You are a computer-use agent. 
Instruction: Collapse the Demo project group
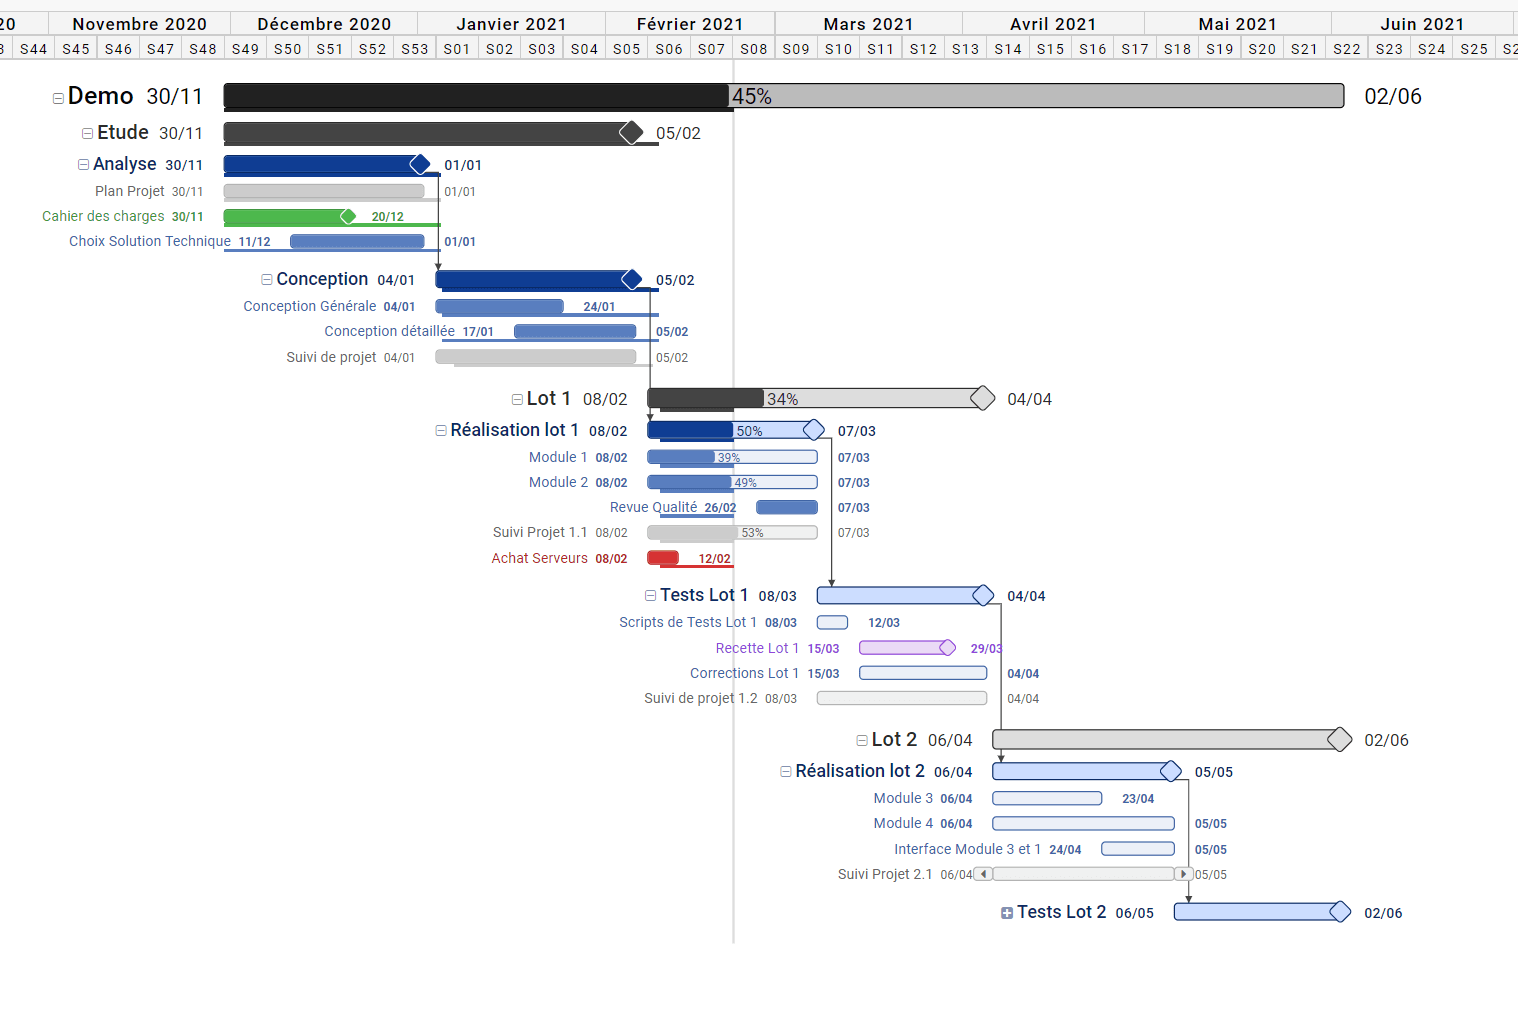pos(58,98)
